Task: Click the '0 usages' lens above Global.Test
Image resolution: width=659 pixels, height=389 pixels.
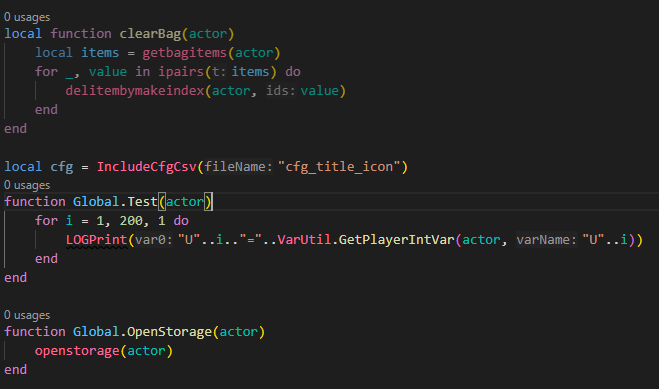Action: click(27, 185)
